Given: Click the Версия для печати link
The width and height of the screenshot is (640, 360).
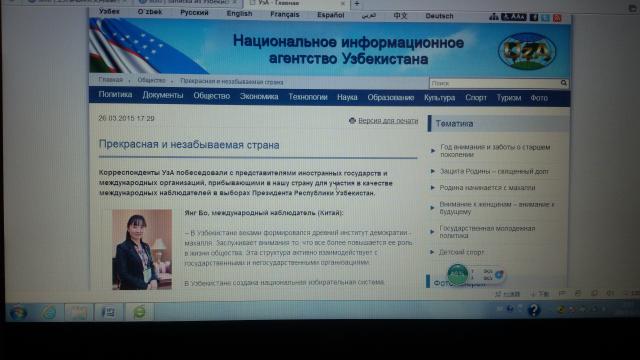Looking at the screenshot, I should coord(388,121).
